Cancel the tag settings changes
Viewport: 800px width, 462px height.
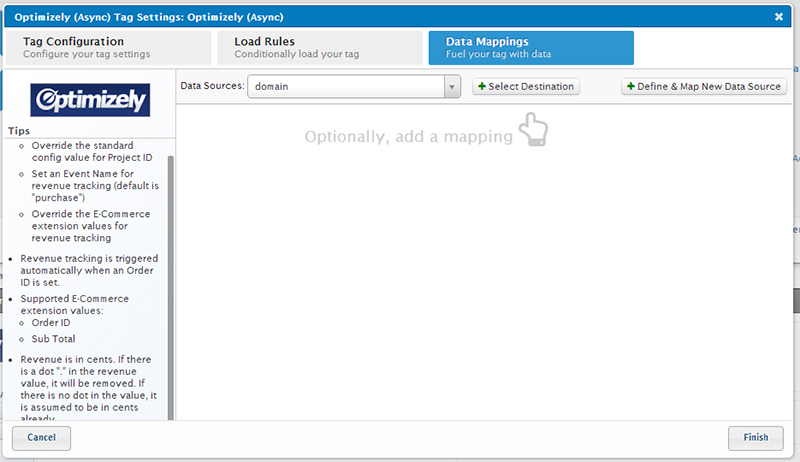point(41,437)
